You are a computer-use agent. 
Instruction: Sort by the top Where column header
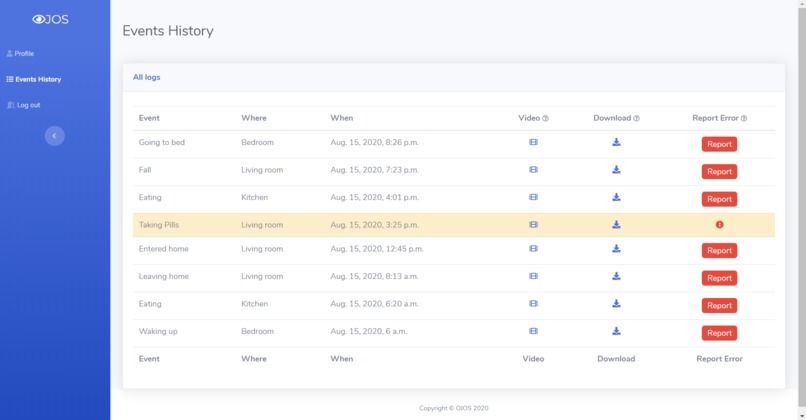coord(254,118)
